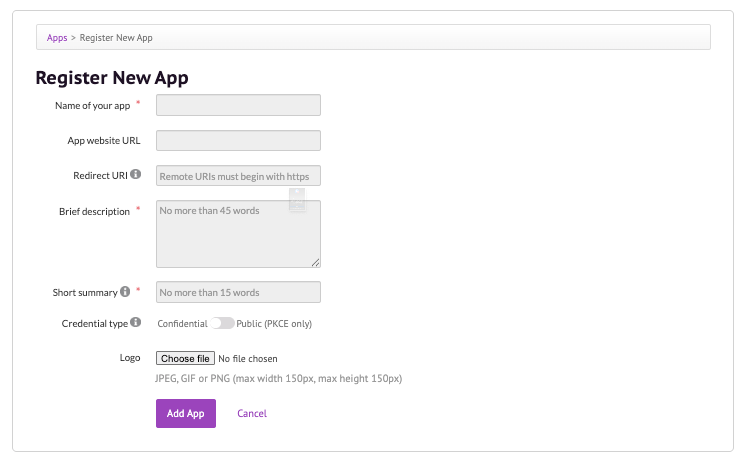Focus the Brief description text area
743x465 pixels.
click(x=238, y=234)
